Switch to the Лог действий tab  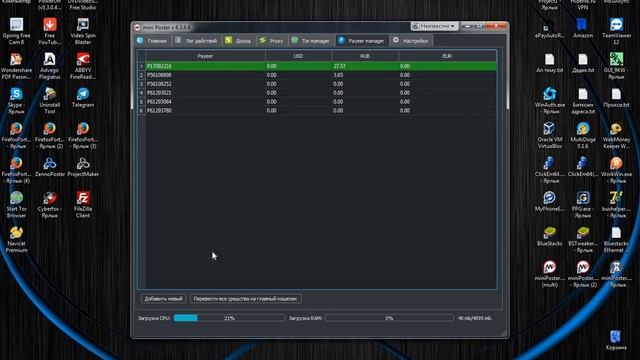click(x=196, y=41)
